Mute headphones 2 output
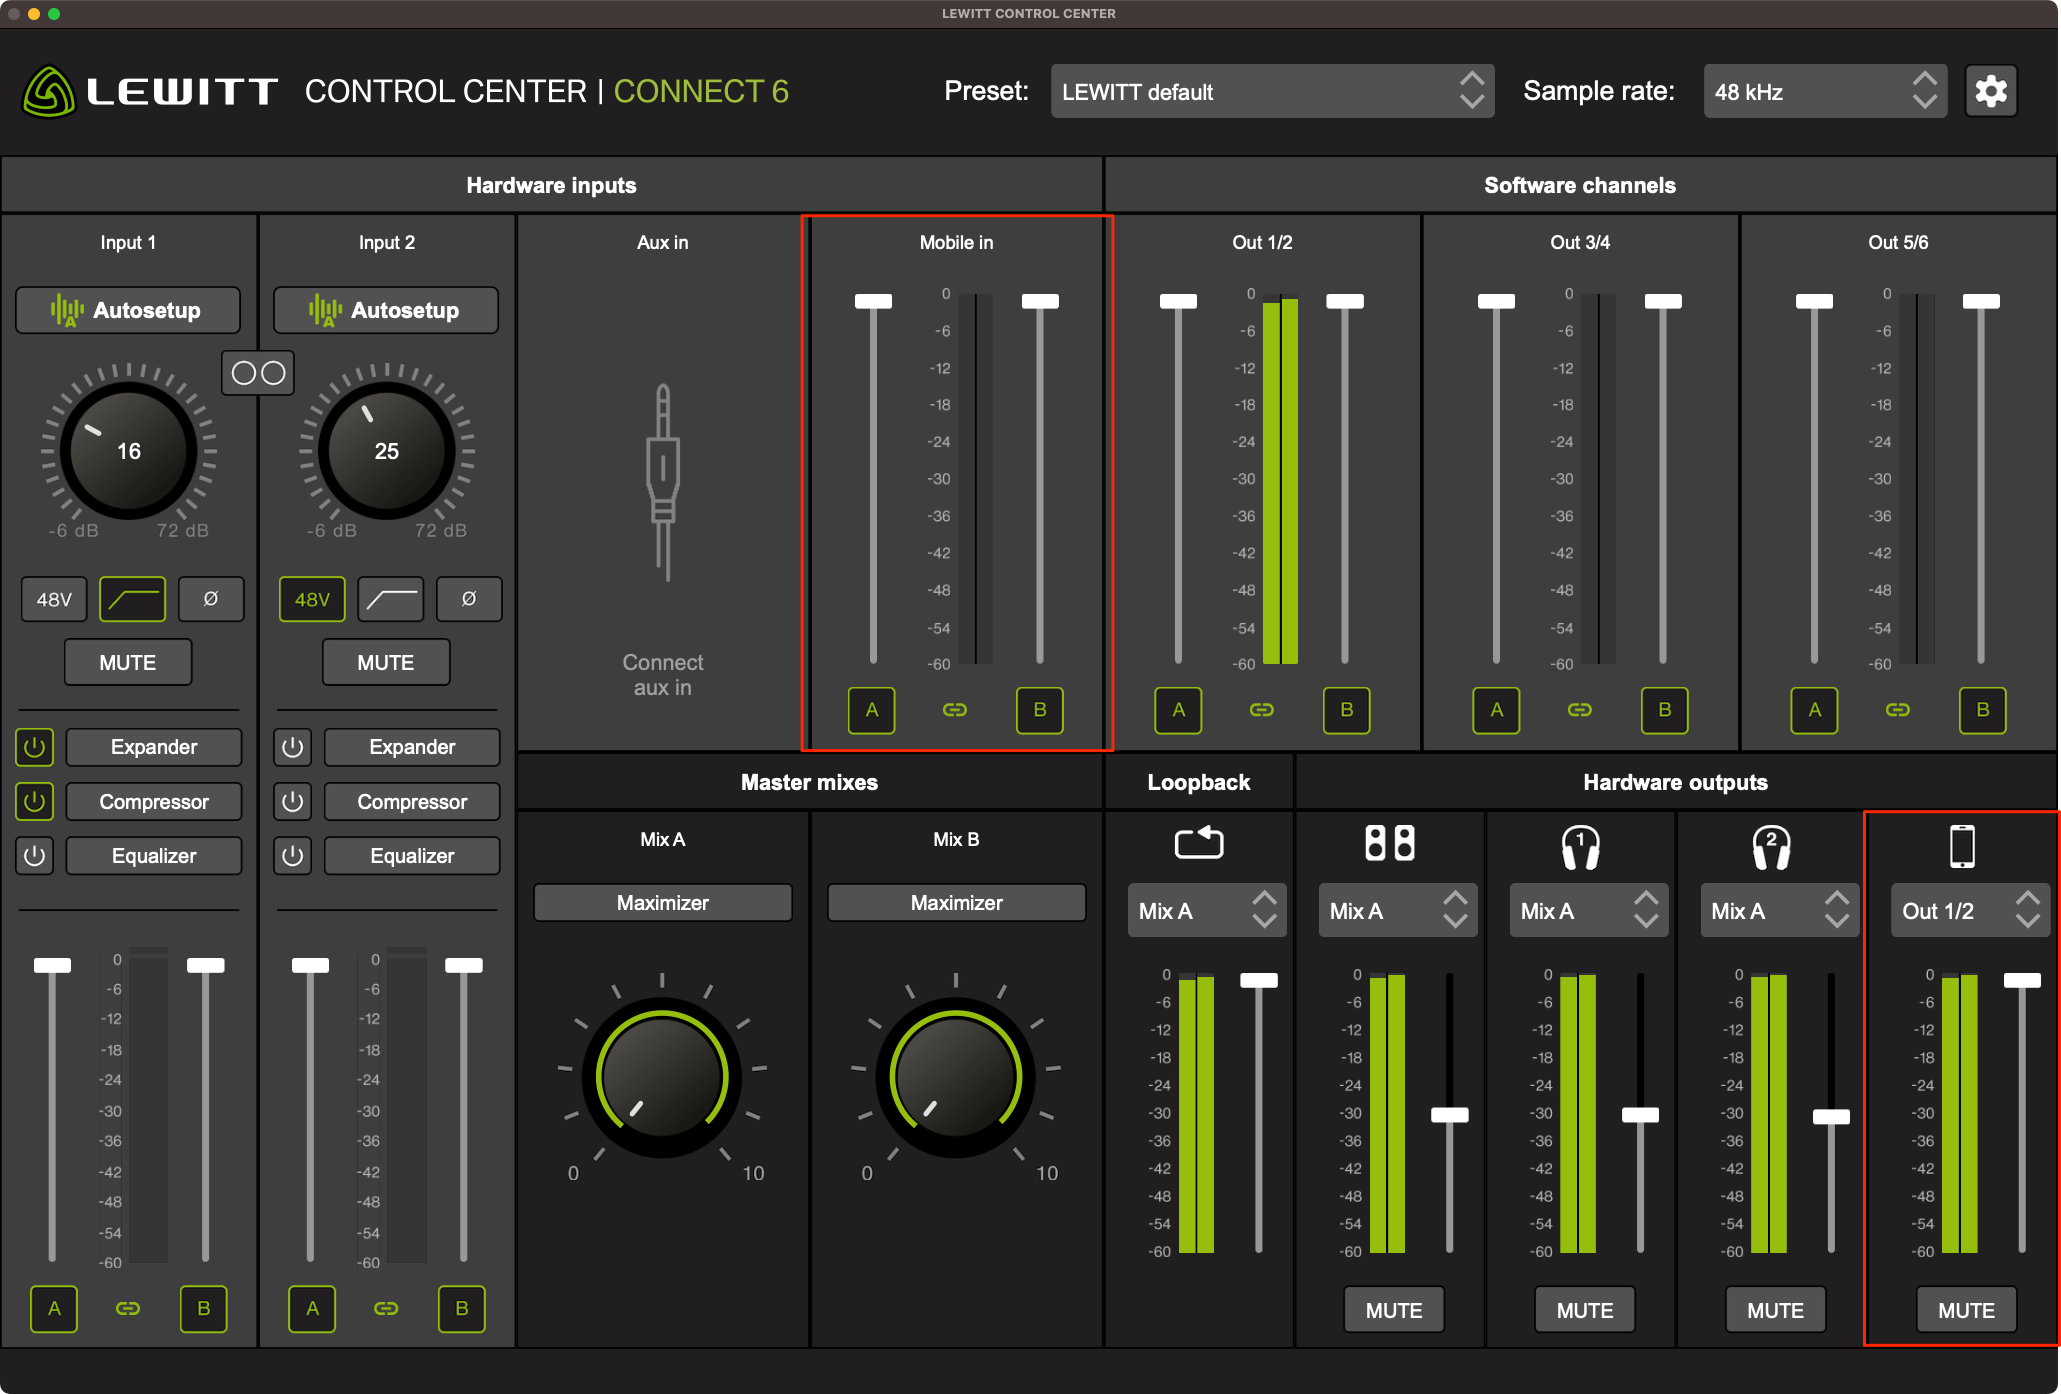This screenshot has height=1394, width=2061. coord(1776,1309)
